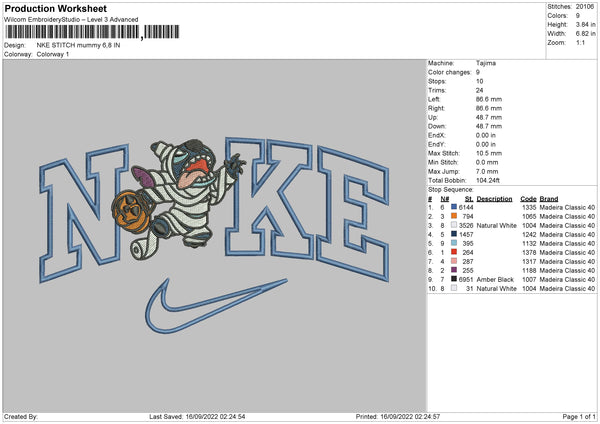
Task: Select design name NKE STITCH mummy 6.8 IN
Action: click(78, 45)
